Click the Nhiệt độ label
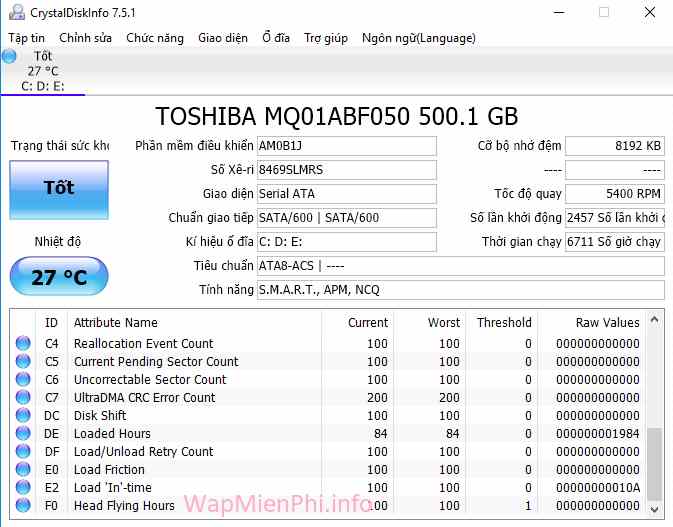673x527 pixels. [58, 242]
